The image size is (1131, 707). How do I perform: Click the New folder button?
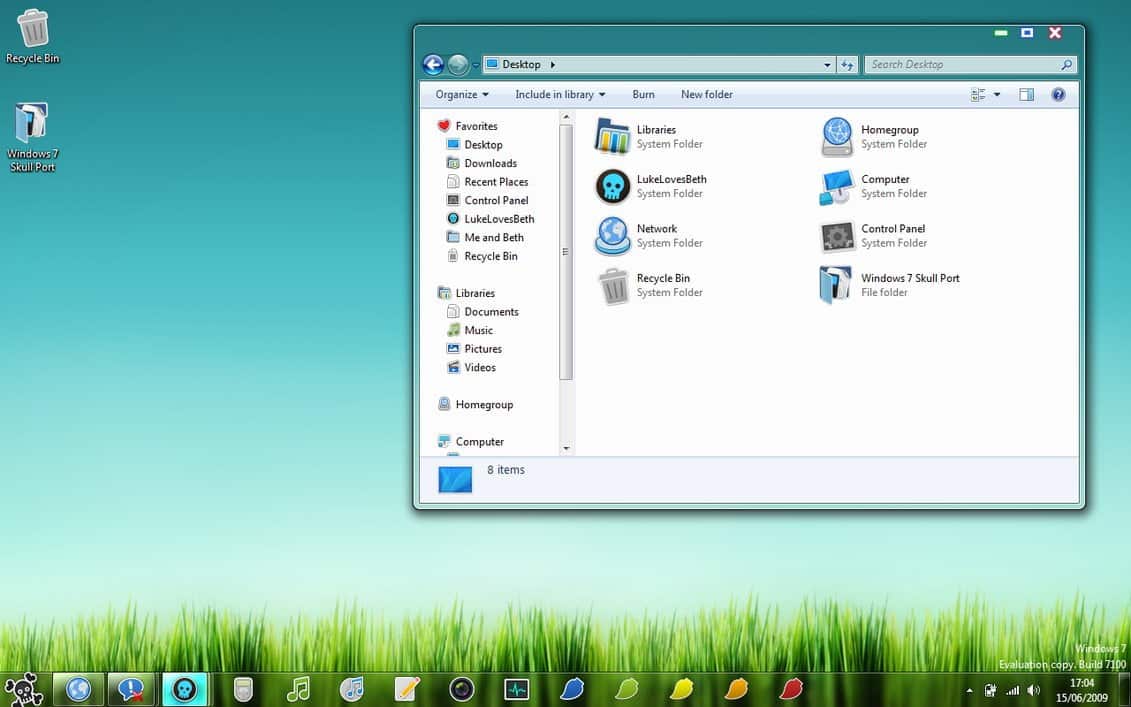coord(706,93)
